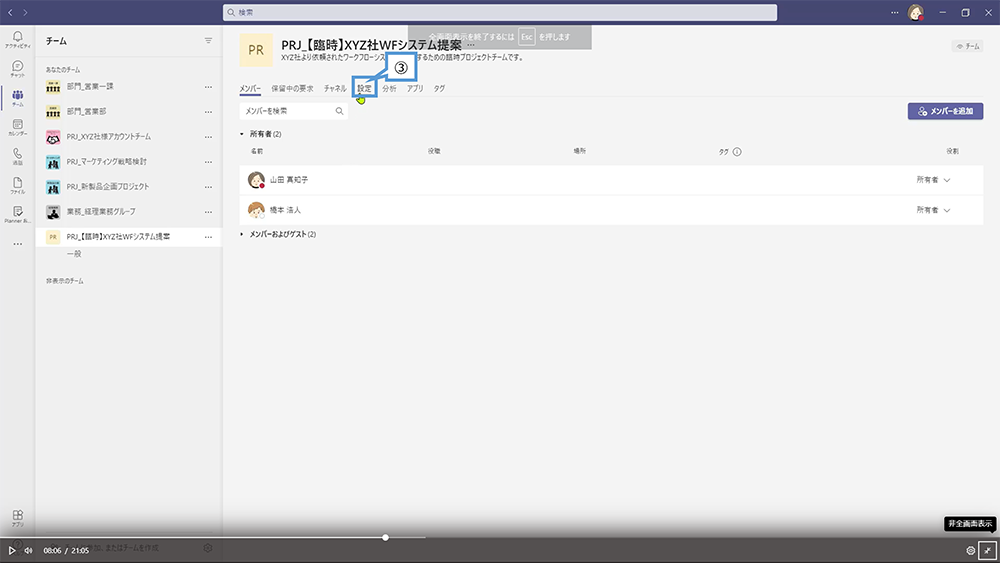Open more options for PRJ_【臨時】XYZ社WFシステム提案
Image resolution: width=1000 pixels, height=563 pixels.
pos(208,237)
